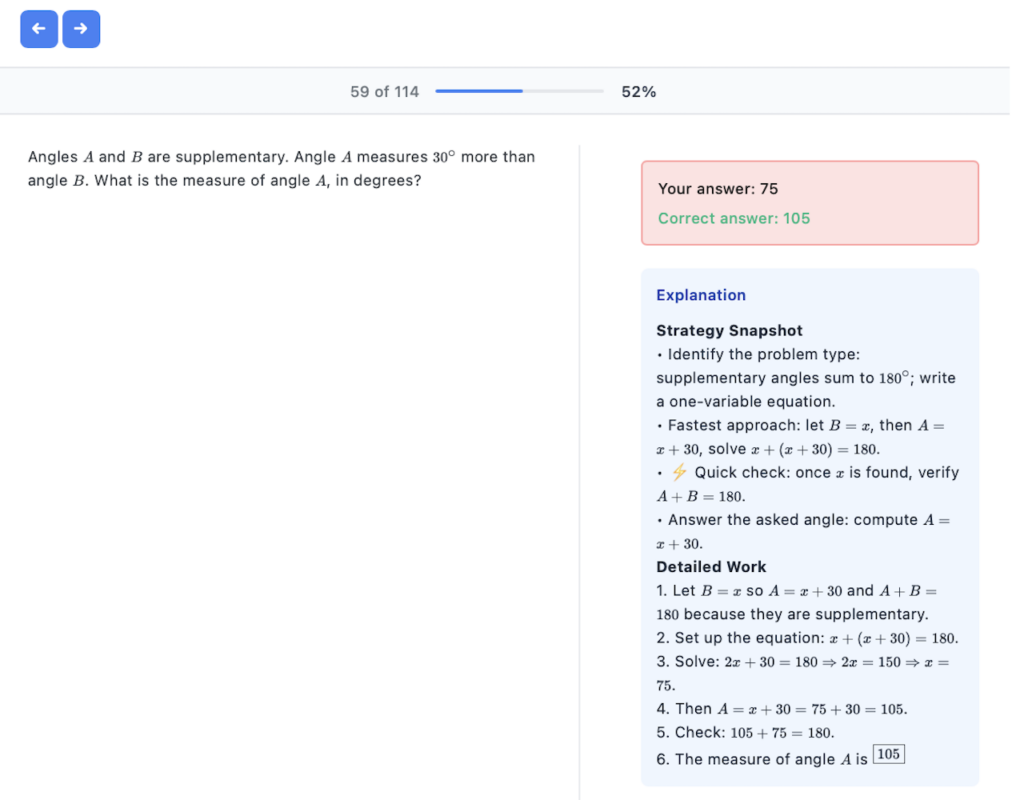Click 'Your answer: 75' text
The height and width of the screenshot is (800, 1024).
(717, 189)
